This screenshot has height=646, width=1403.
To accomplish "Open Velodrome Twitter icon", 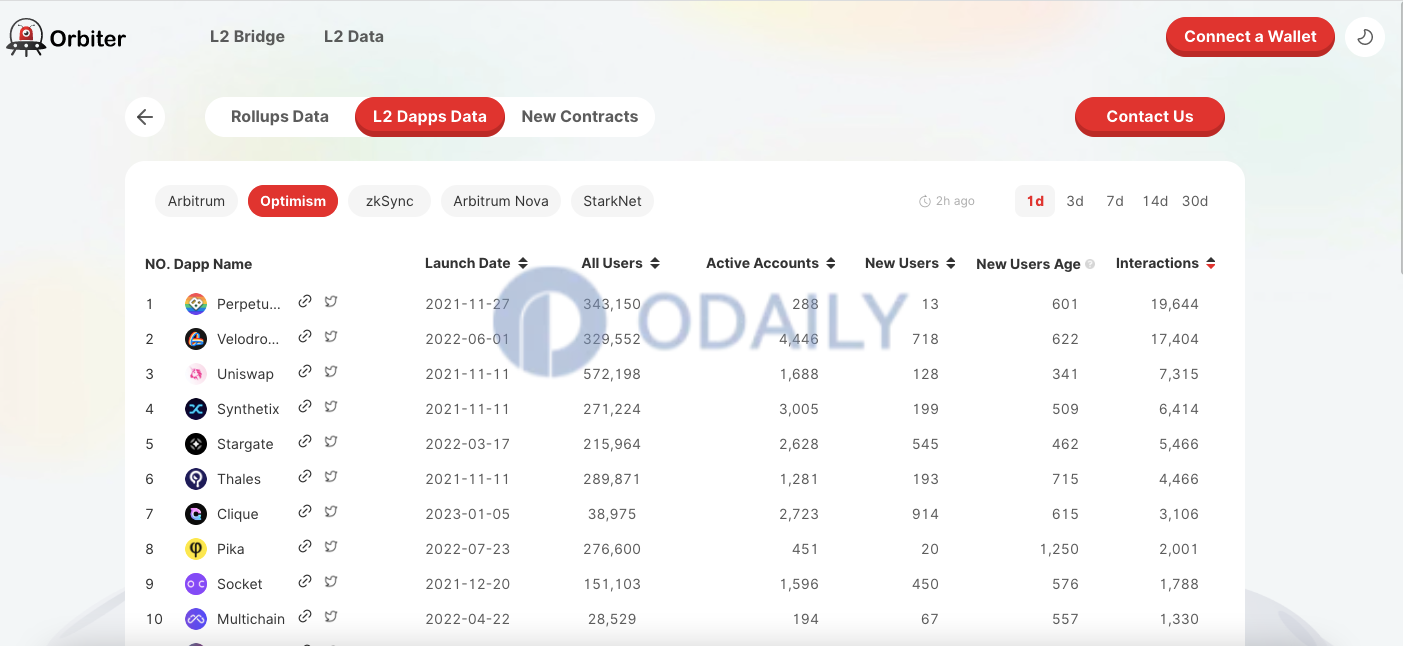I will [x=331, y=336].
